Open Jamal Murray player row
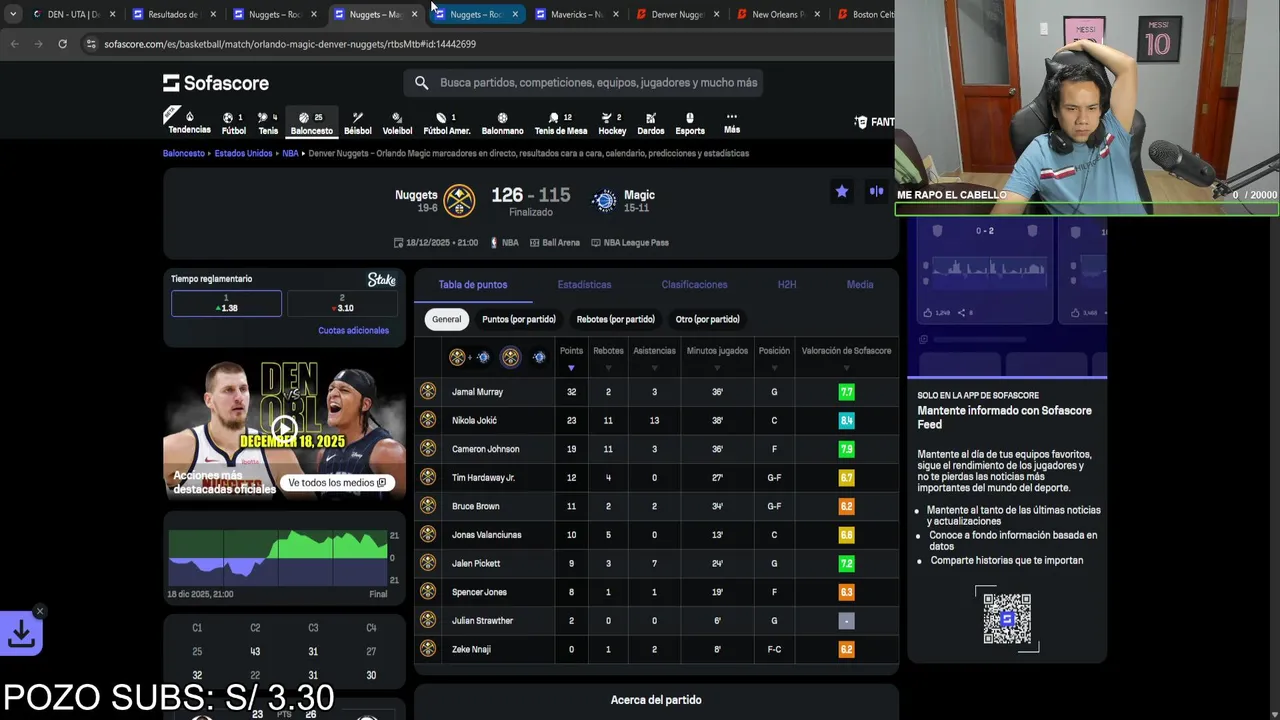The height and width of the screenshot is (720, 1280). point(656,392)
